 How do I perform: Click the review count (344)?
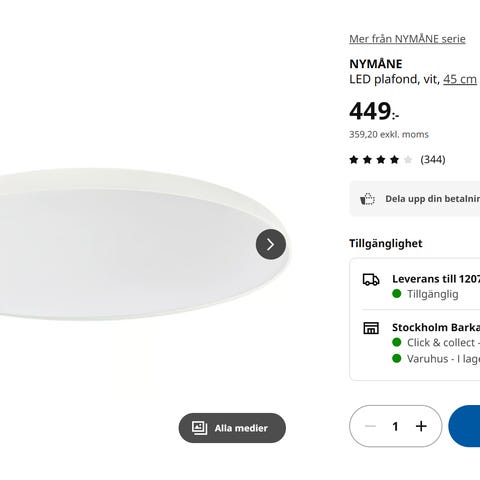433,160
